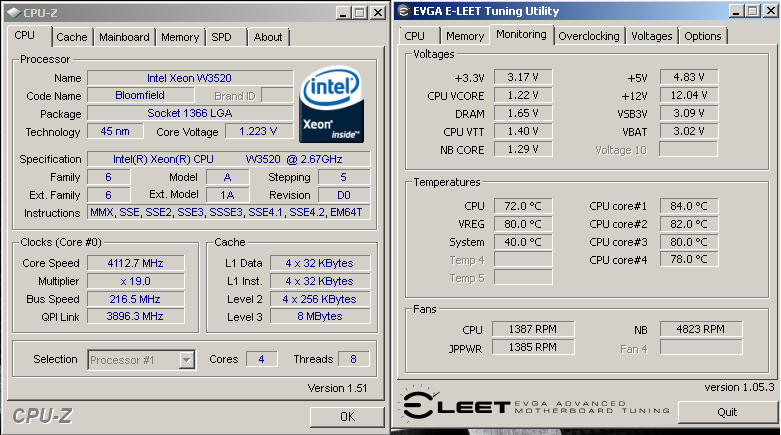Click the +5V reading 4.83 V

coord(689,77)
